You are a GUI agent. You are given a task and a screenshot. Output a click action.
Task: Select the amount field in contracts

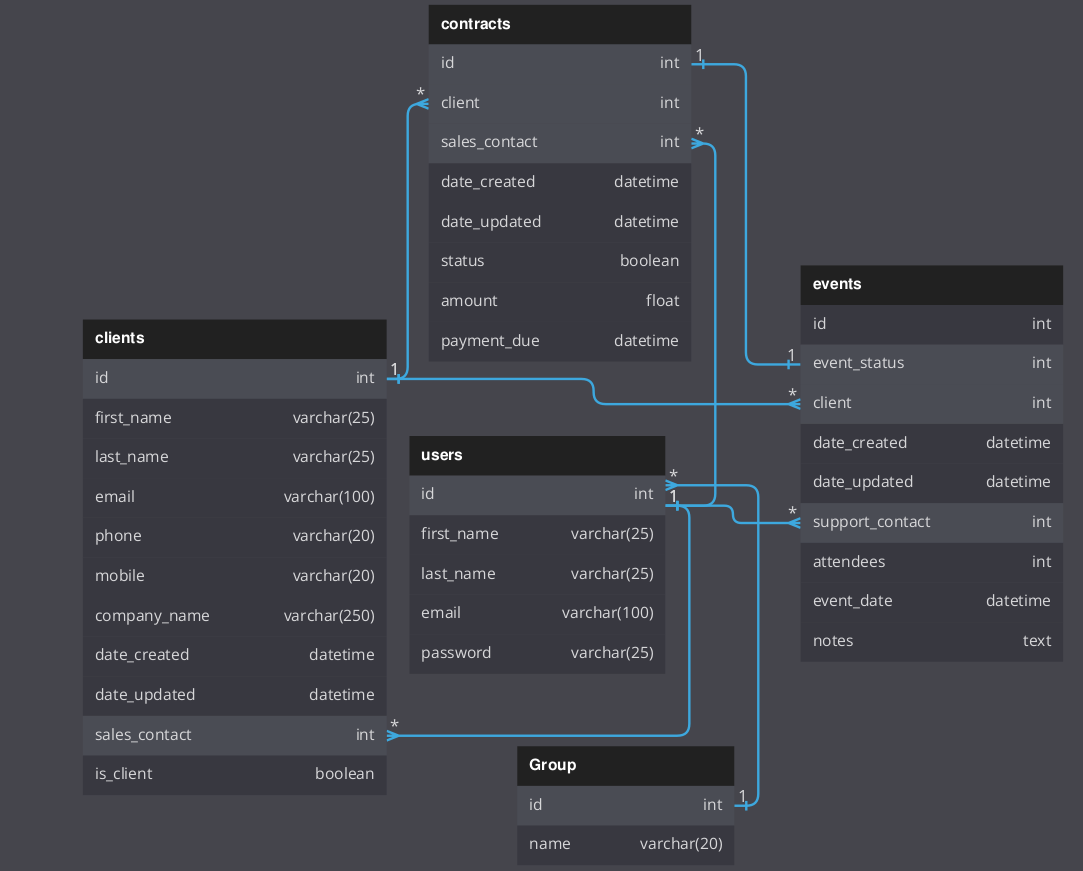pos(559,301)
